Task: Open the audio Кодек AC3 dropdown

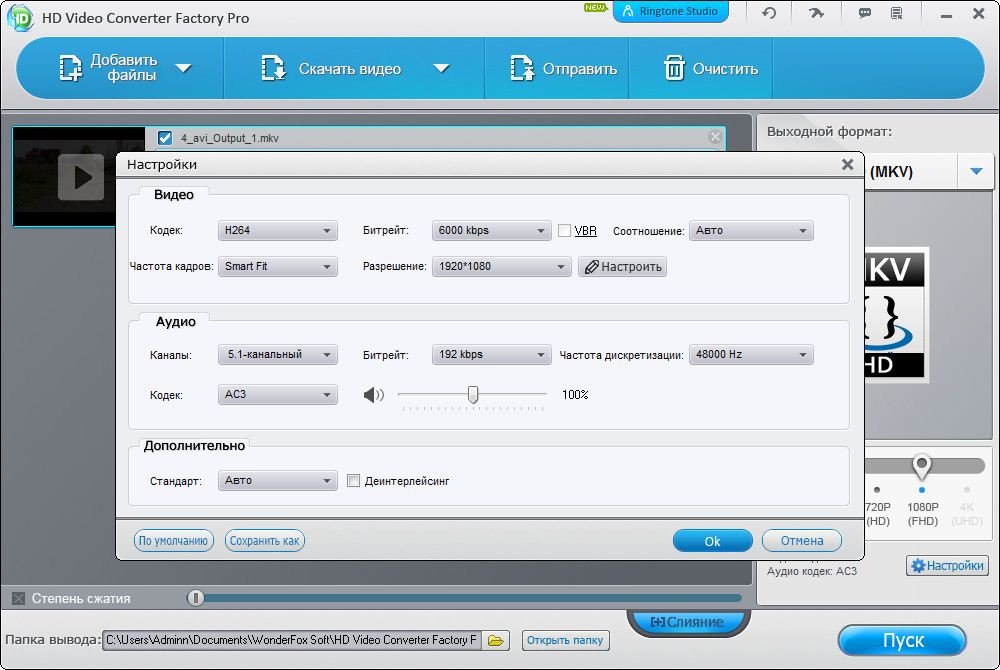Action: 277,395
